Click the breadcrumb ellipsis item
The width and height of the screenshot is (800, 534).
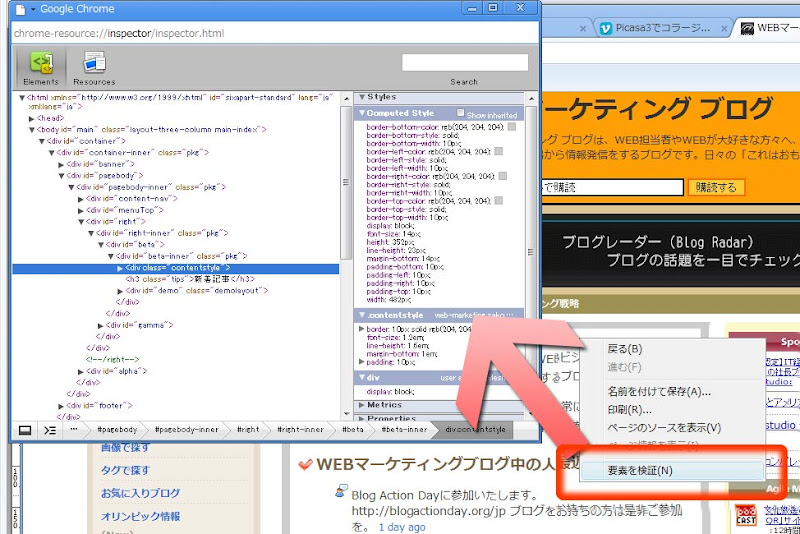[x=74, y=429]
